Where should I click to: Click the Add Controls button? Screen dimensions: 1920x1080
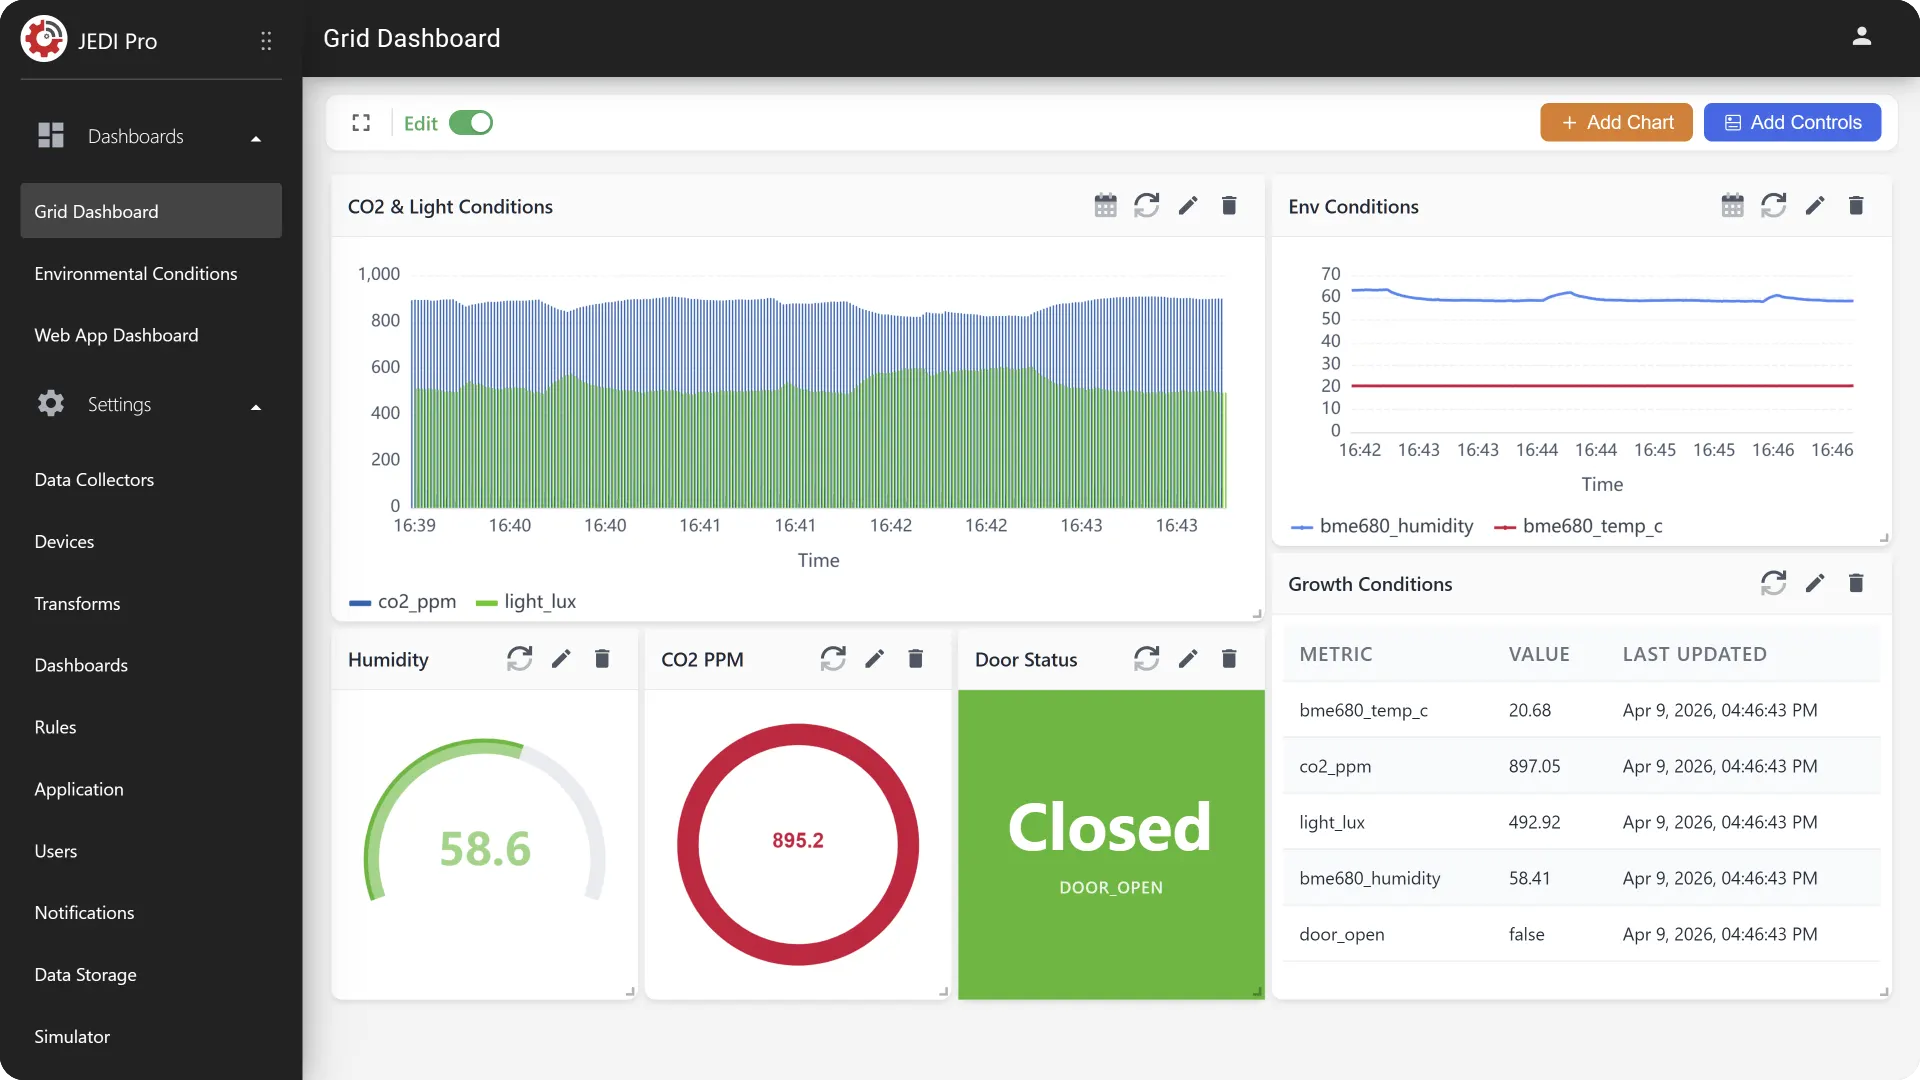pos(1792,123)
